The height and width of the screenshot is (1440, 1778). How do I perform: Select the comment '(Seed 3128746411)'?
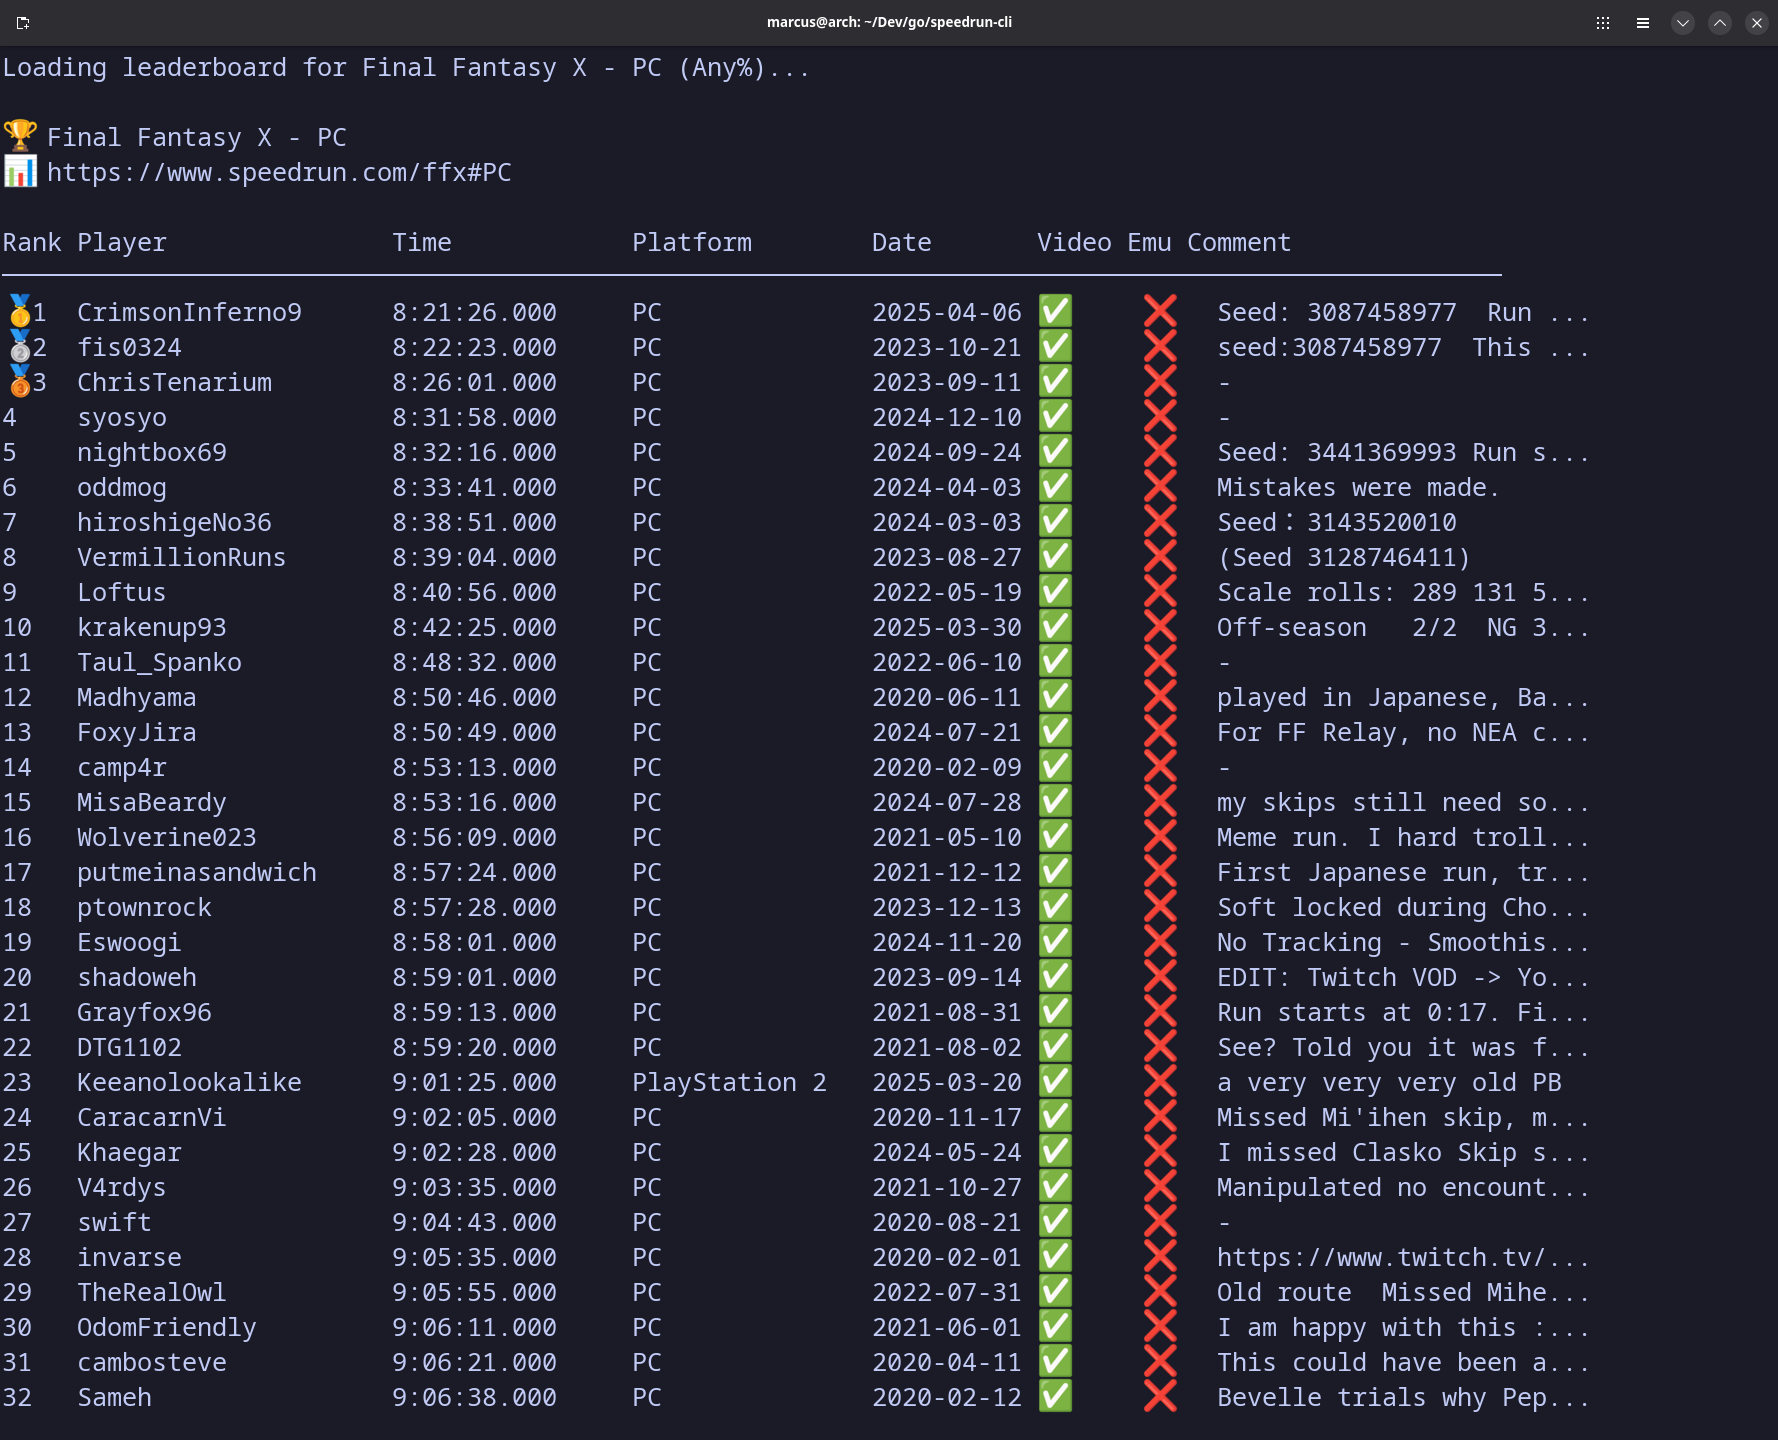[x=1344, y=557]
